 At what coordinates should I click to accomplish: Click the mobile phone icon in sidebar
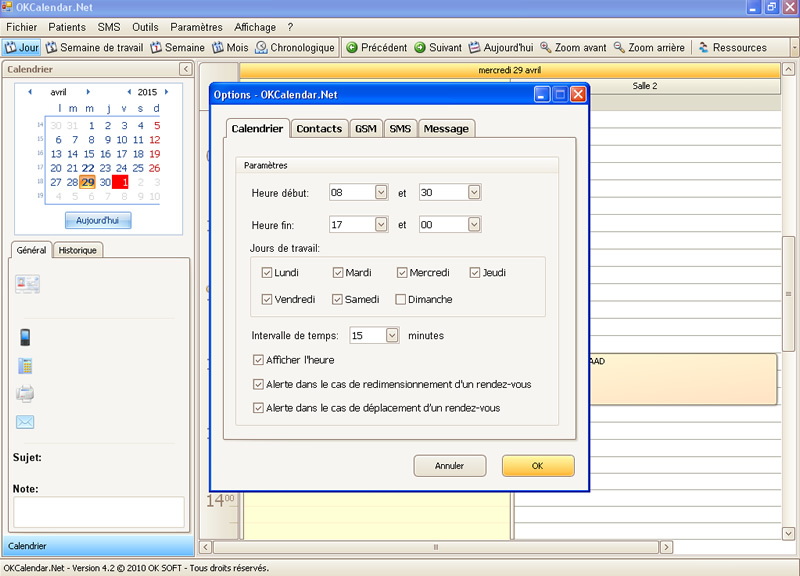[25, 337]
